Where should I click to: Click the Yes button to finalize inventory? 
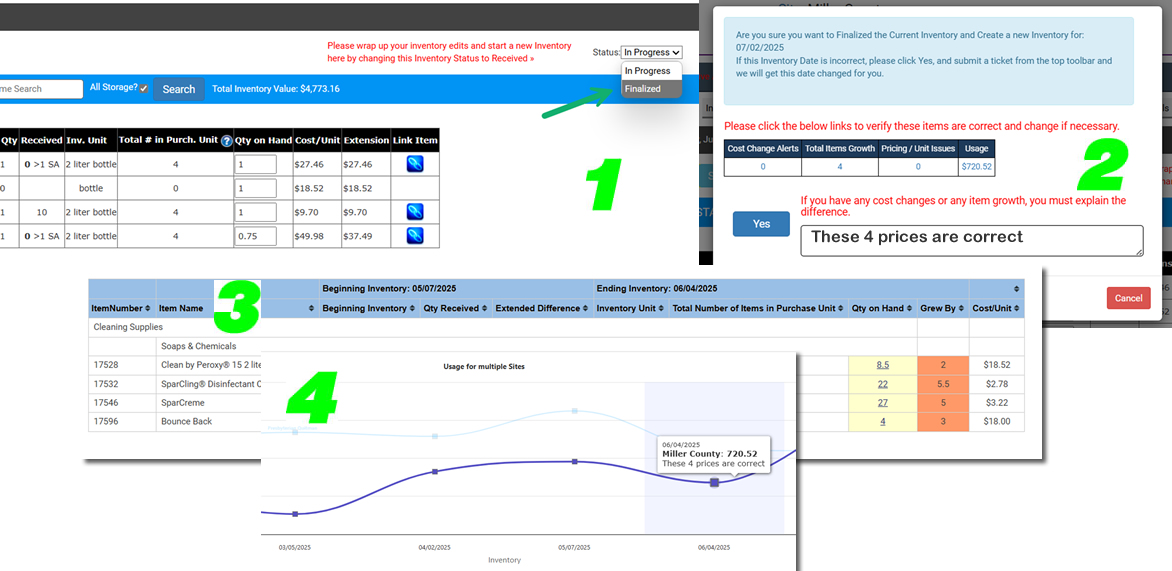[x=761, y=224]
